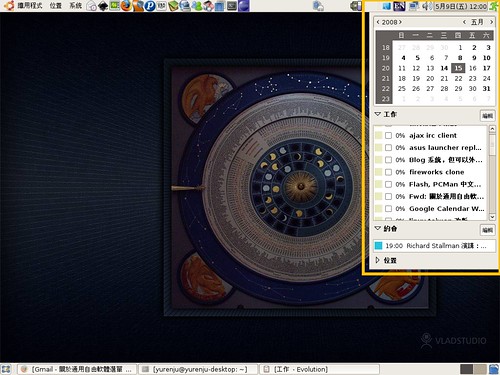
Task: Click the color swatch beside 'fireworks clone'
Action: [x=378, y=172]
